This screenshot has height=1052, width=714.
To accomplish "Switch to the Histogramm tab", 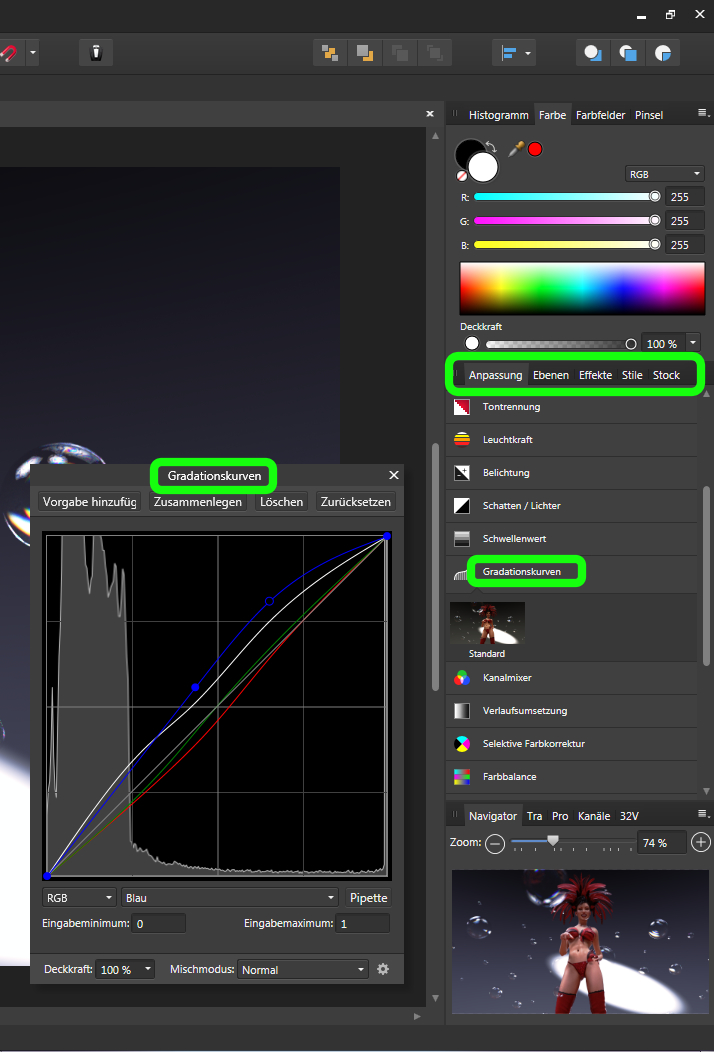I will [499, 115].
